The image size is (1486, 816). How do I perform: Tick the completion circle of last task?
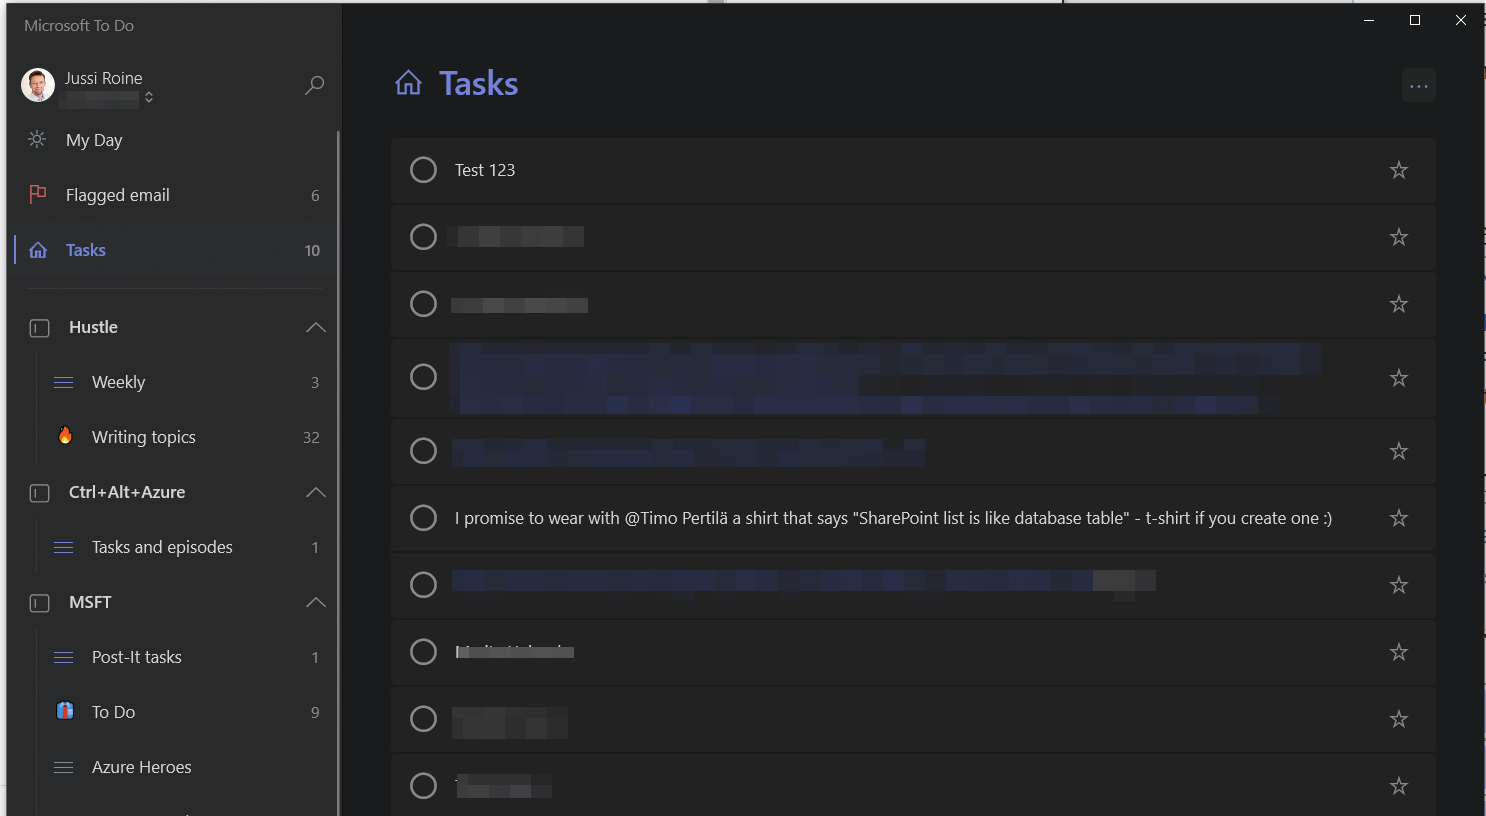click(424, 786)
